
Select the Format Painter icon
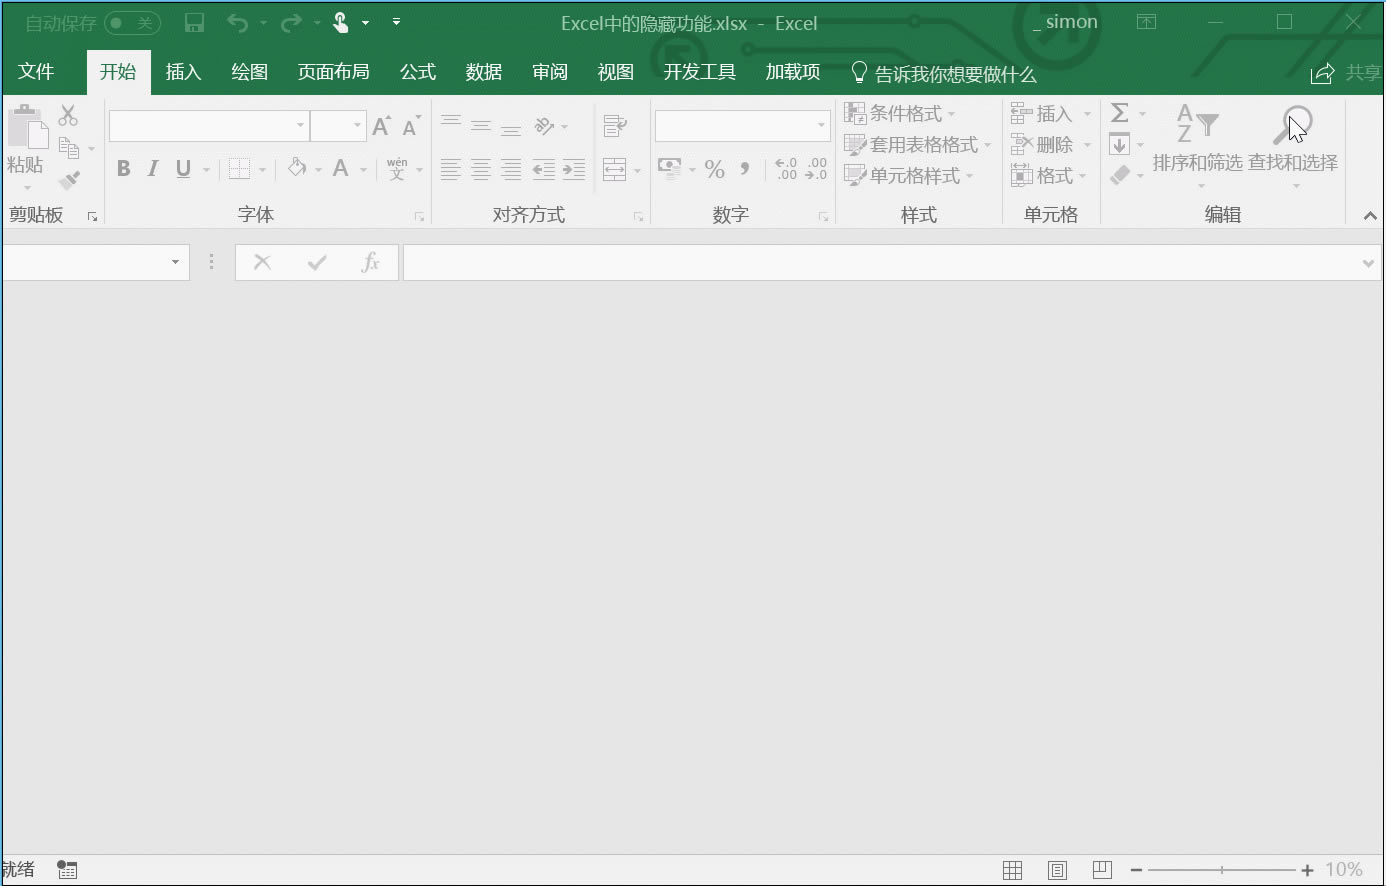pos(66,180)
